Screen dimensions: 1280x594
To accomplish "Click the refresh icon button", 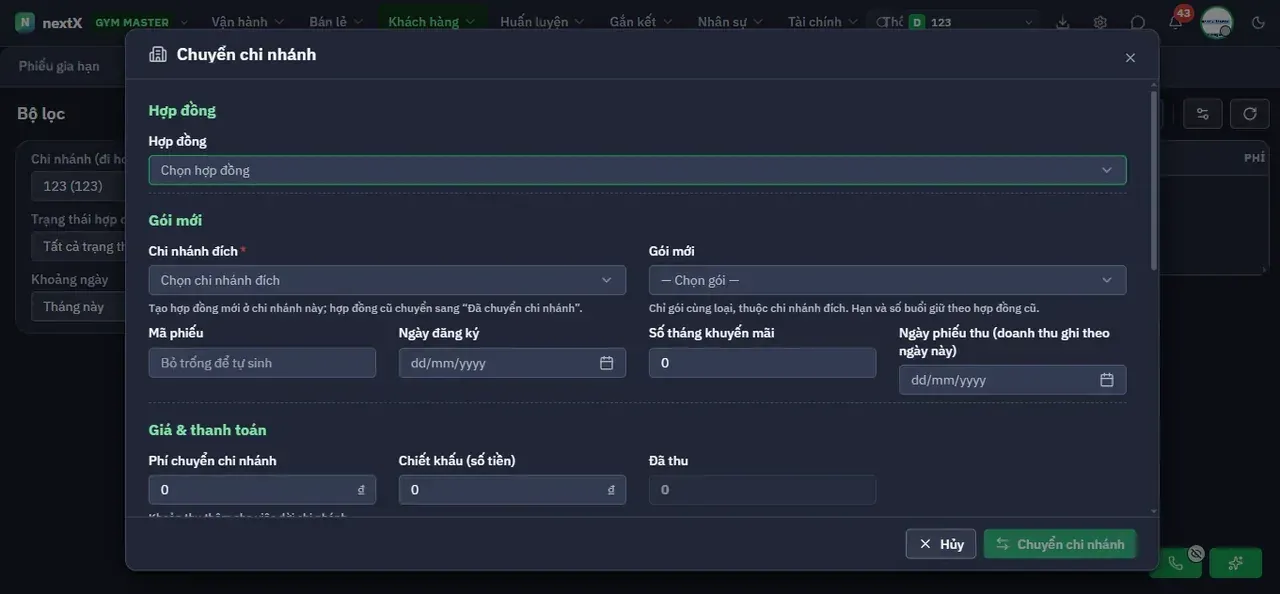I will tap(1250, 113).
